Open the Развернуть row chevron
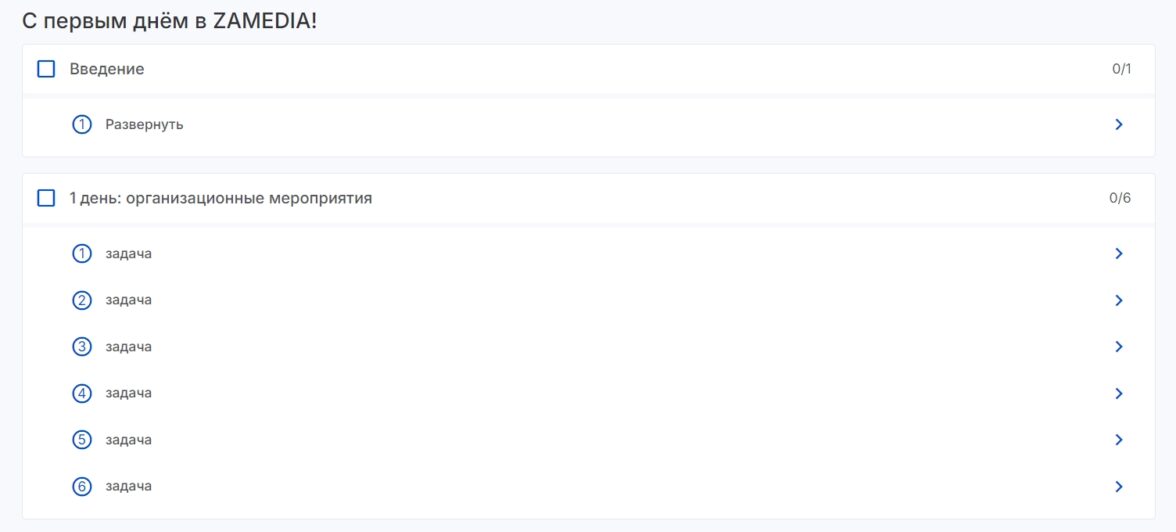1176x532 pixels. pyautogui.click(x=1119, y=125)
